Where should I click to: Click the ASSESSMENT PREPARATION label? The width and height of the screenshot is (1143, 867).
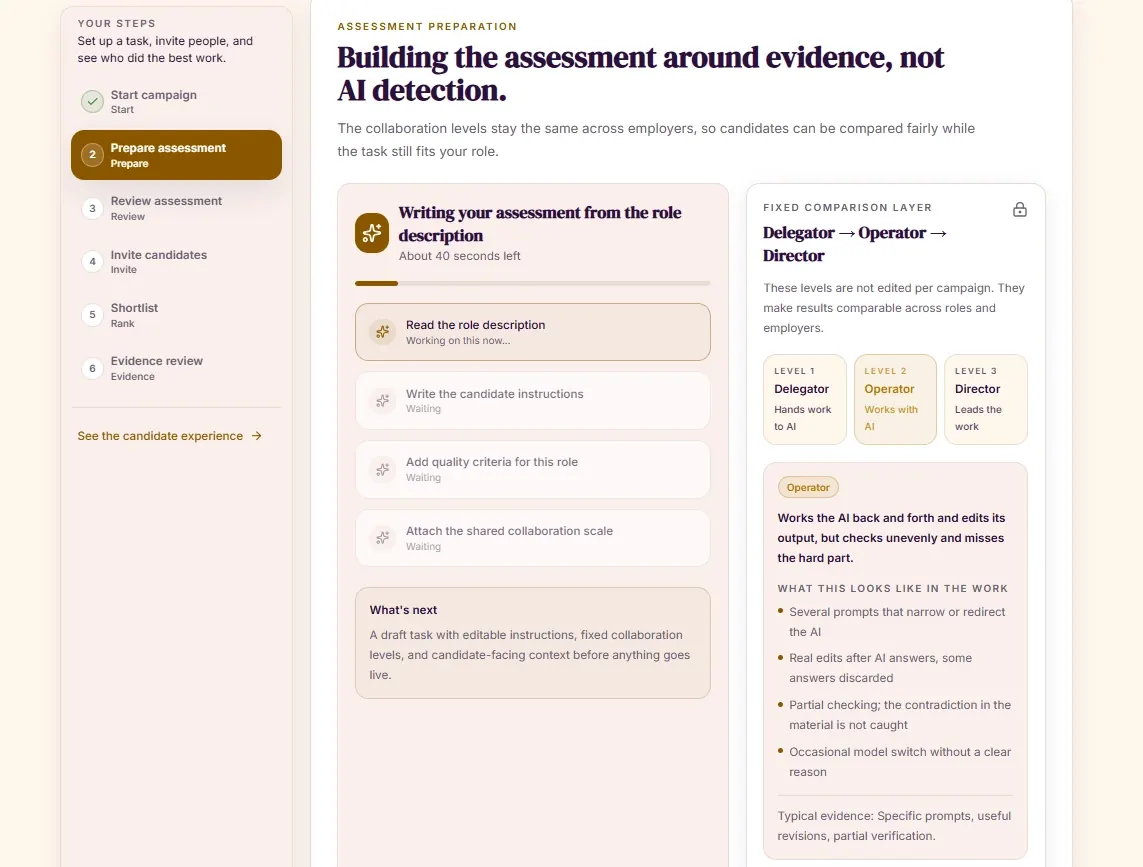click(427, 26)
